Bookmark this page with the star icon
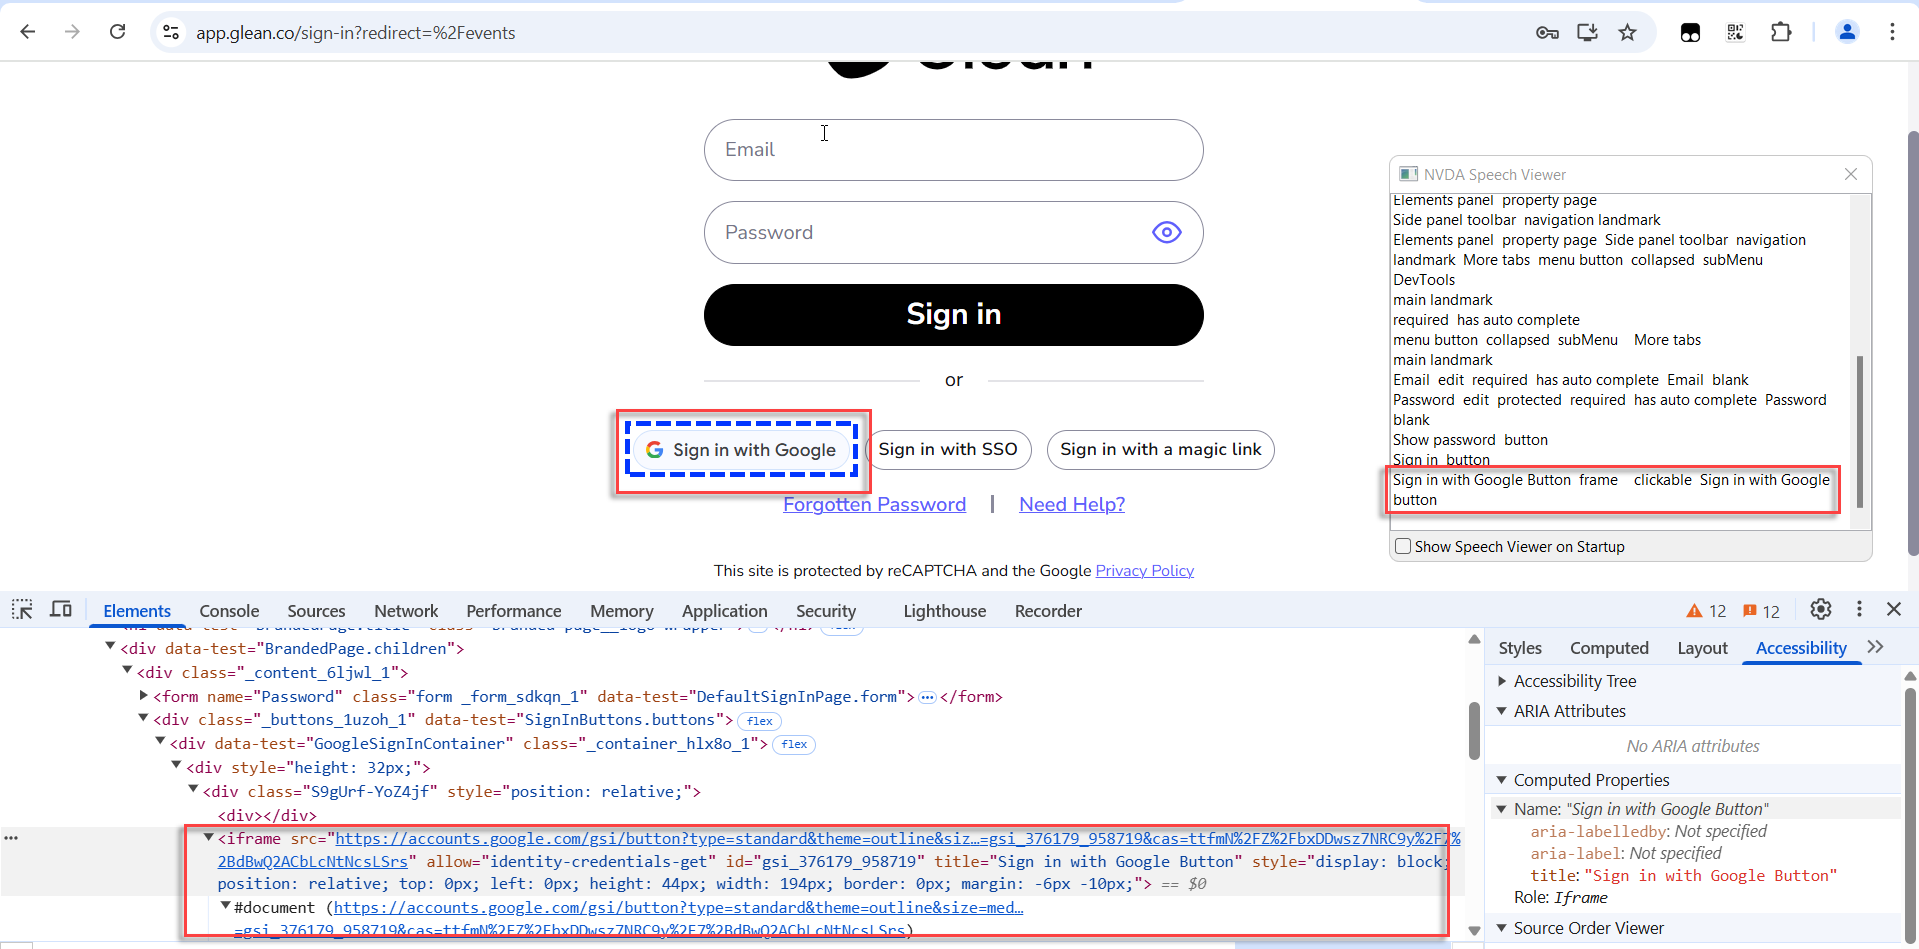The width and height of the screenshot is (1919, 949). (1628, 33)
